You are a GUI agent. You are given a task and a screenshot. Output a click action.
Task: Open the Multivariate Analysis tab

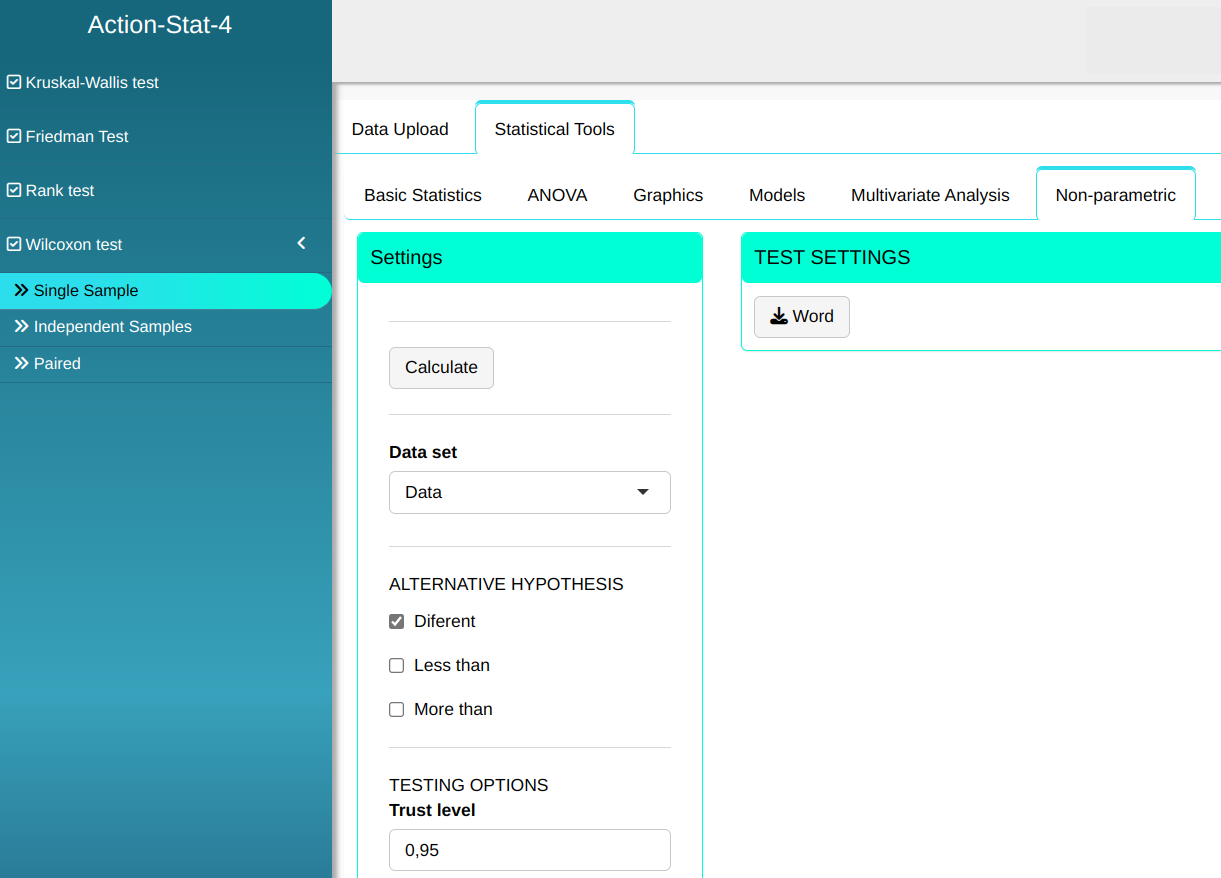929,196
